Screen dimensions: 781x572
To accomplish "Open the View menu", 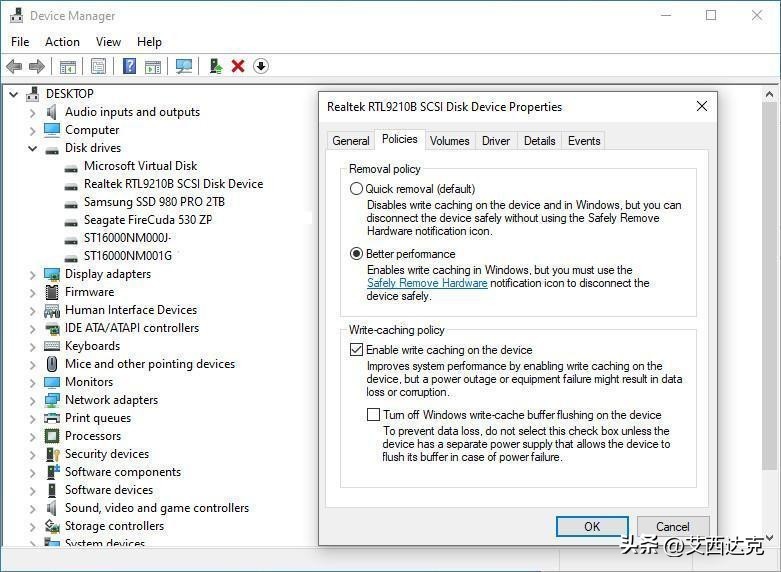I will (x=108, y=42).
